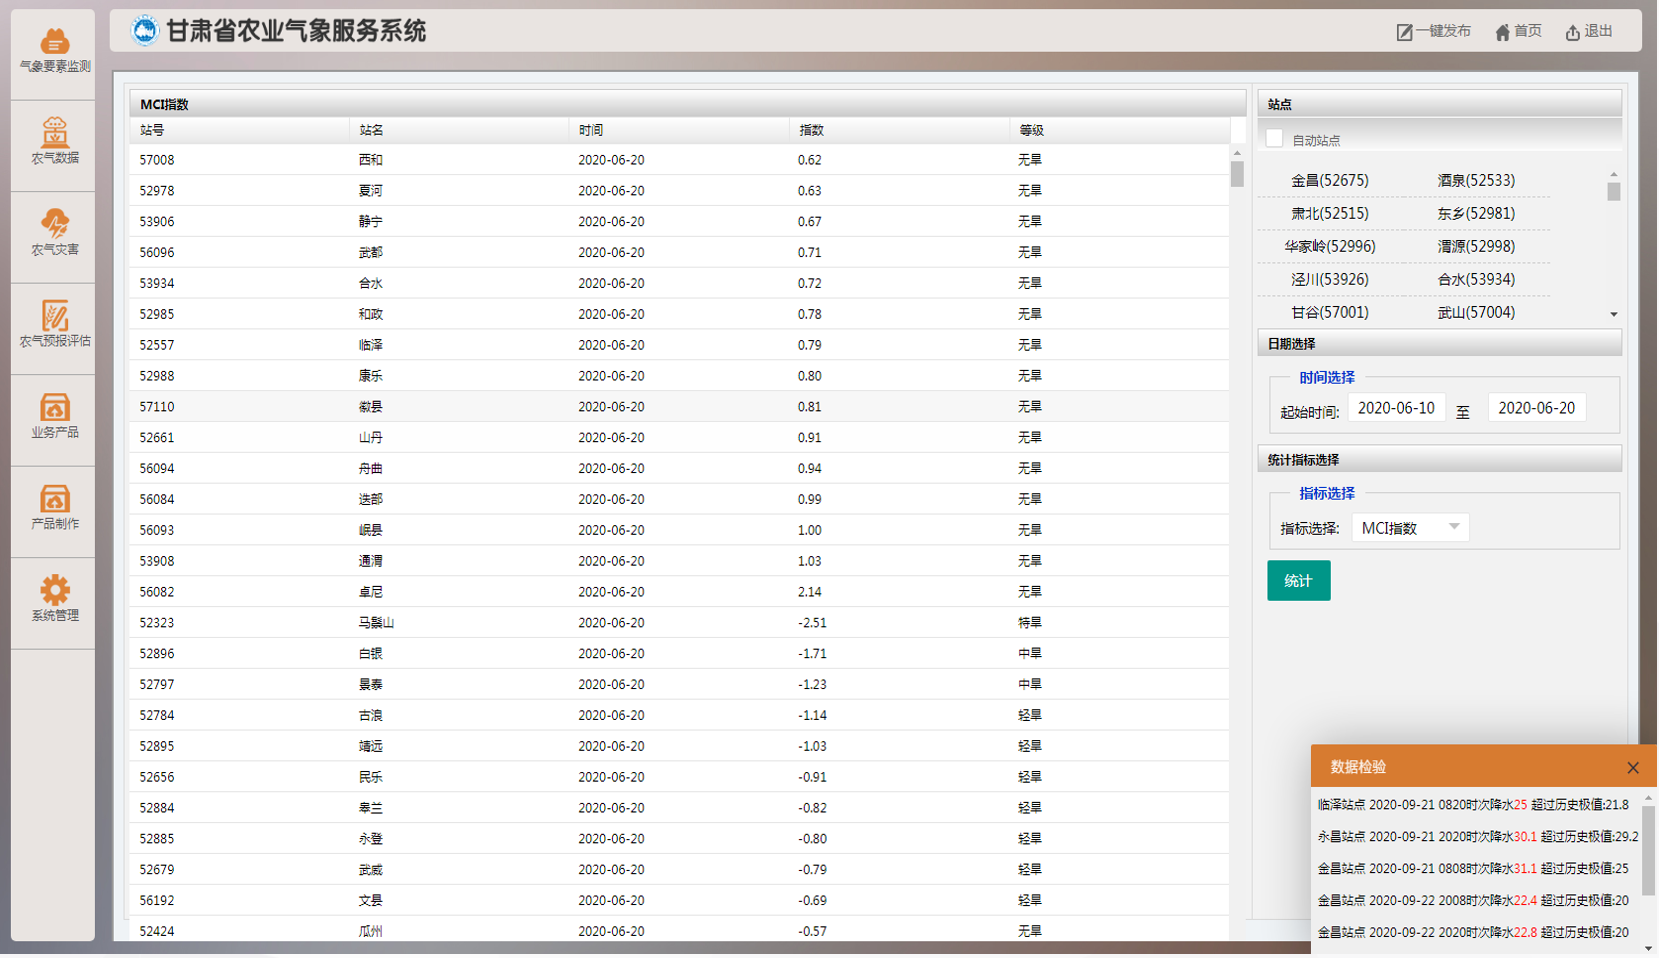The width and height of the screenshot is (1659, 958).
Task: Open 临泽站点 0820 precipitation alert
Action: 1473,805
